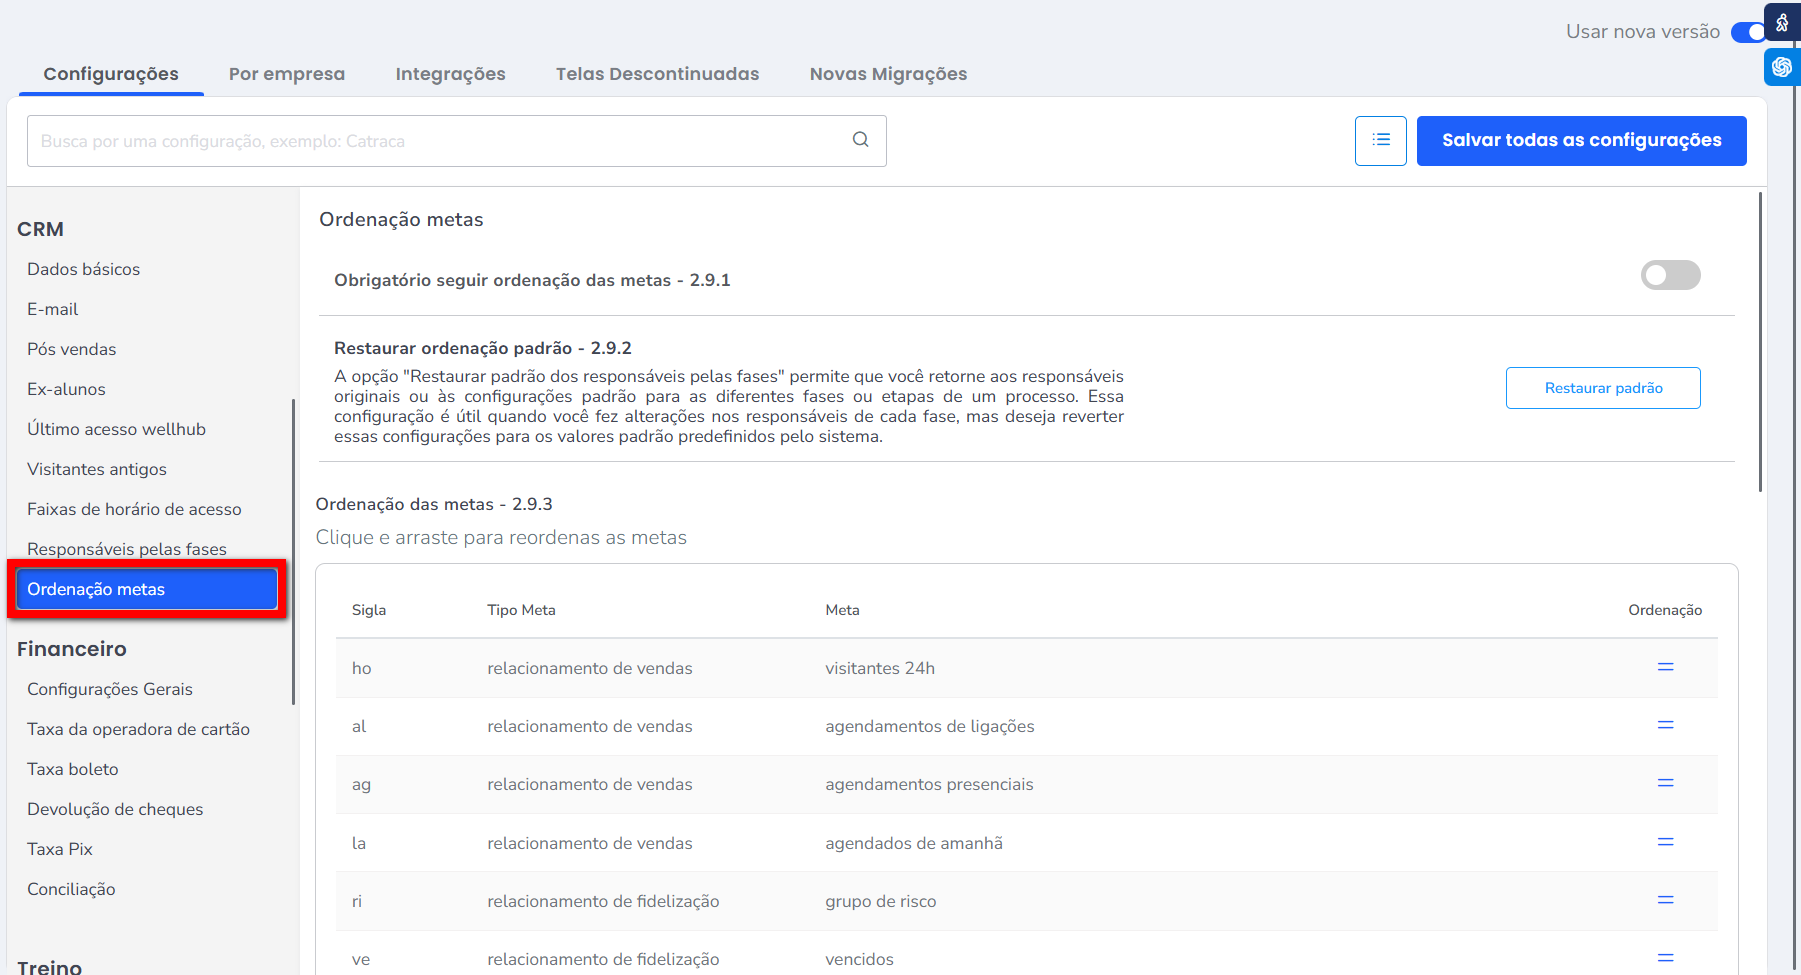
Task: Open the chat assistant icon
Action: coord(1782,67)
